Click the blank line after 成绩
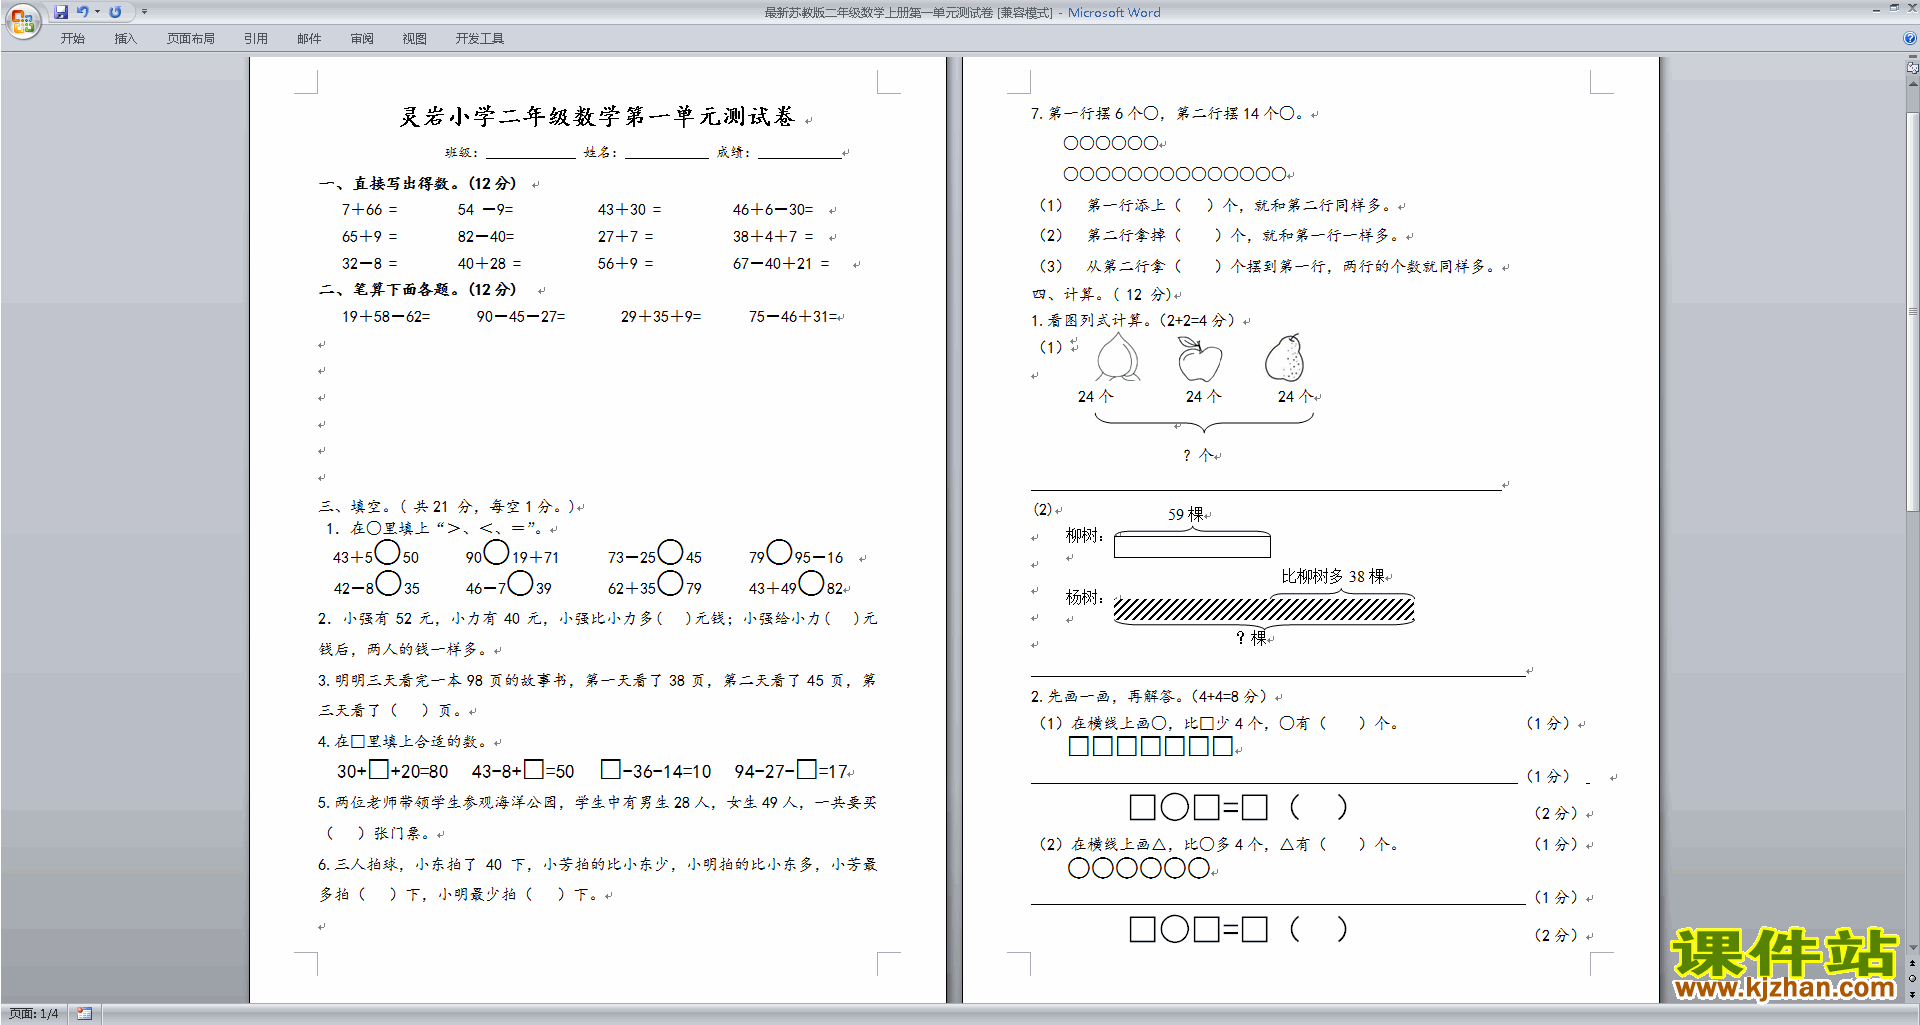The width and height of the screenshot is (1920, 1025). click(x=799, y=153)
